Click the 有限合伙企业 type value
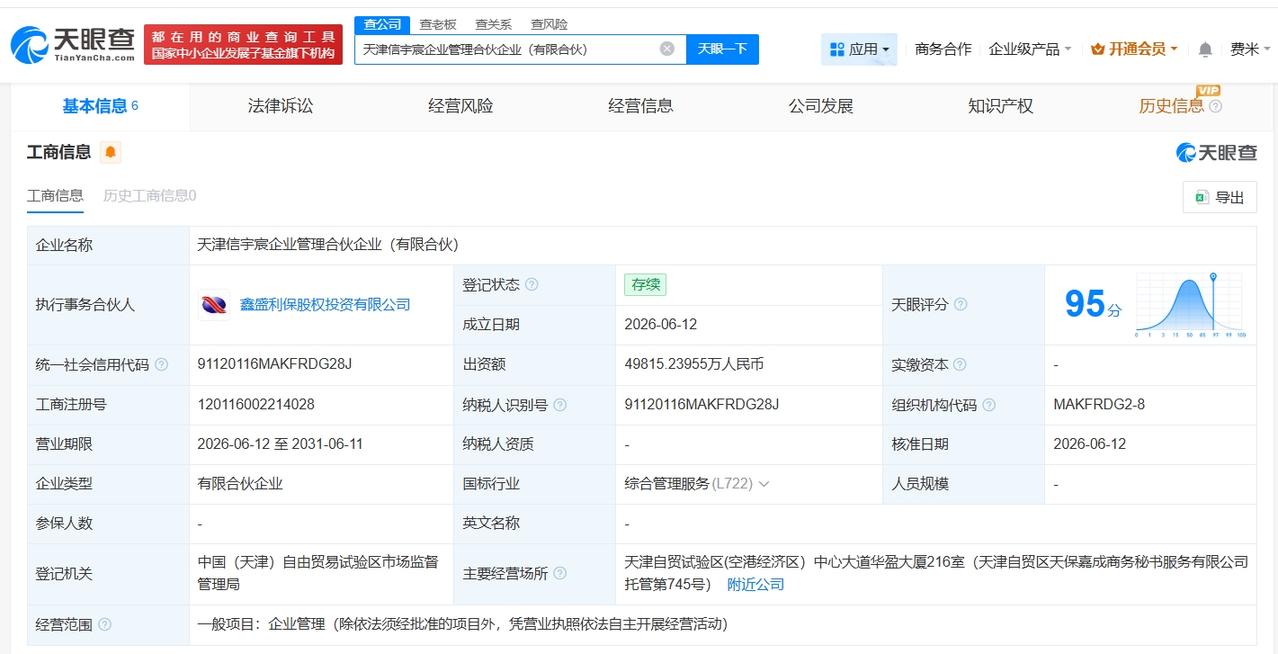 [x=240, y=484]
